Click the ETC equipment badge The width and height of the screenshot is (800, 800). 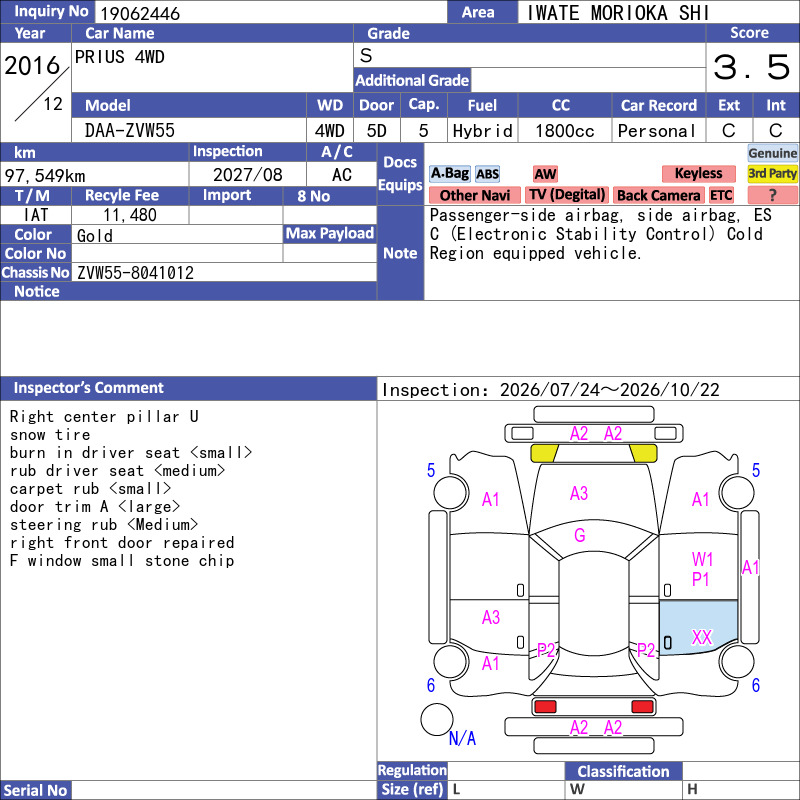pyautogui.click(x=721, y=195)
